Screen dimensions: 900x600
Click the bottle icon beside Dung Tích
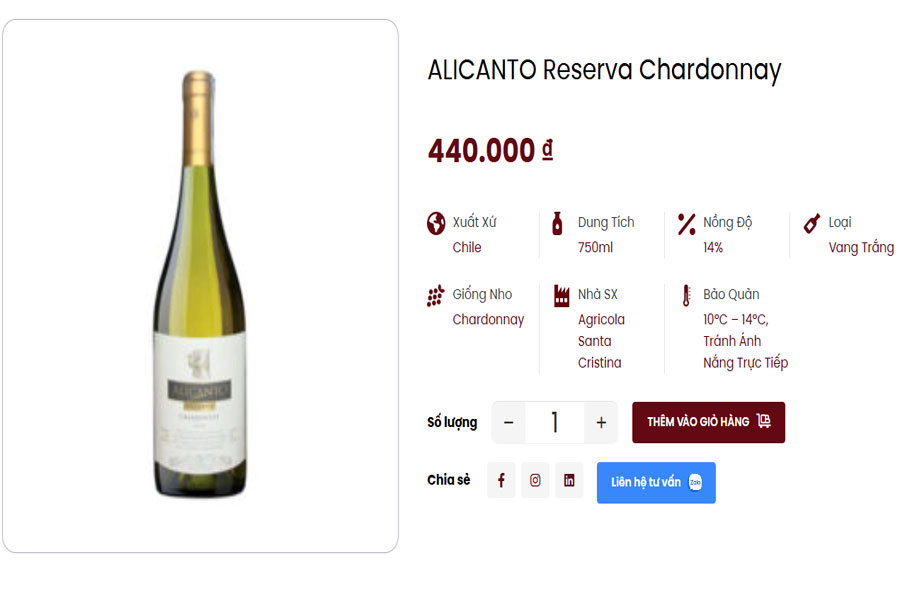point(556,222)
